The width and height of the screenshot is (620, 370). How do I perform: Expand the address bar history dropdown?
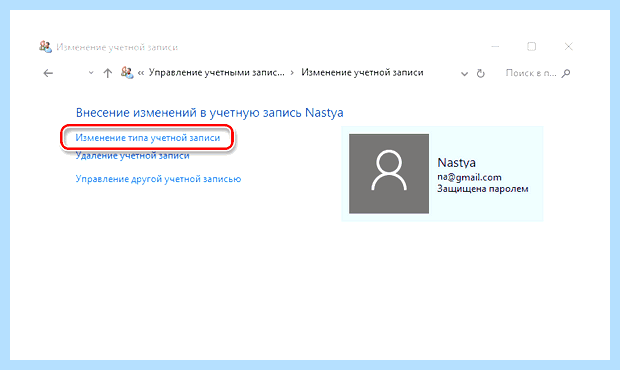[x=464, y=74]
